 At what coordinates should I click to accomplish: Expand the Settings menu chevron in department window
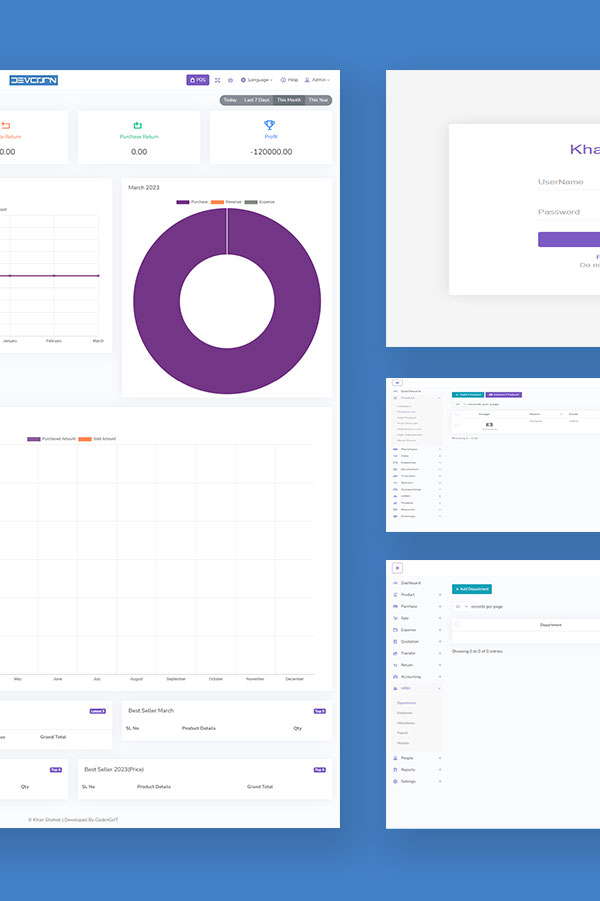tap(440, 781)
